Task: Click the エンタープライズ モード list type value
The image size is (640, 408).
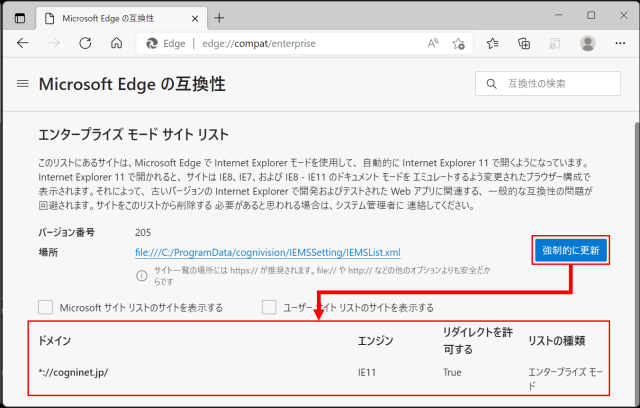Action: (x=565, y=379)
